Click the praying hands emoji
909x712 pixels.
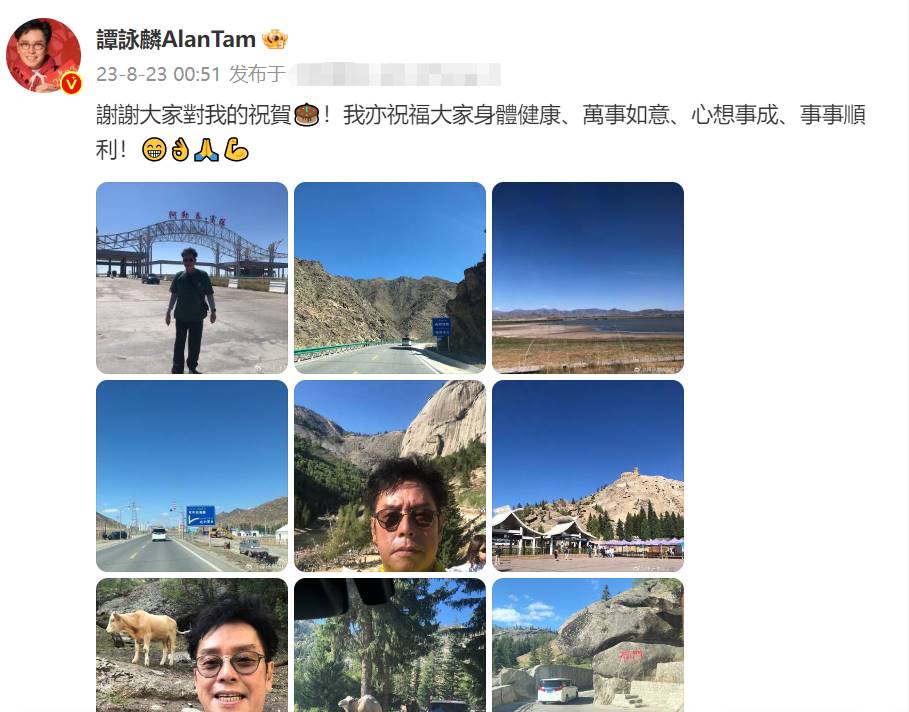coord(206,150)
